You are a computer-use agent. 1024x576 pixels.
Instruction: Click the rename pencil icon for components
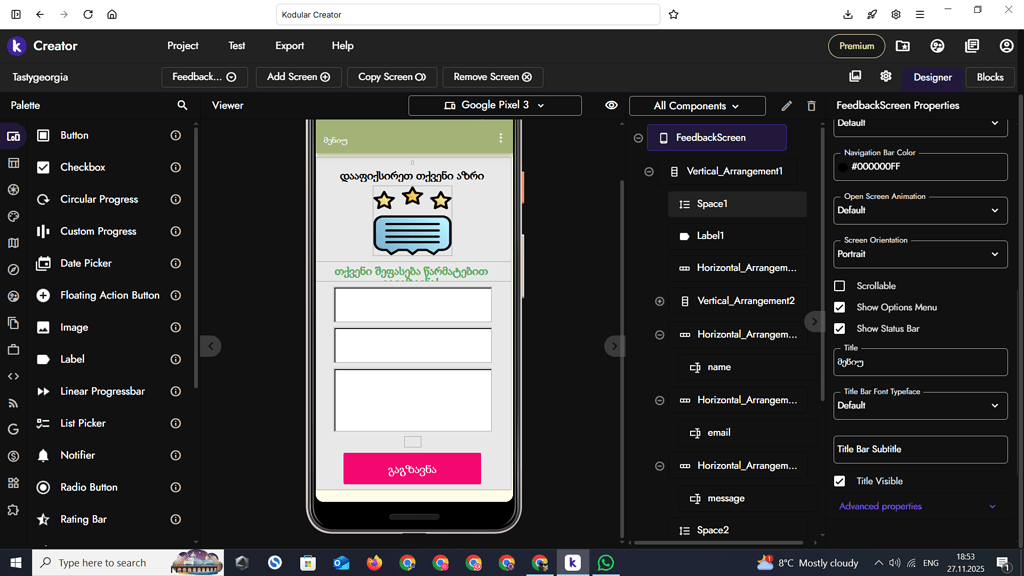pos(786,106)
